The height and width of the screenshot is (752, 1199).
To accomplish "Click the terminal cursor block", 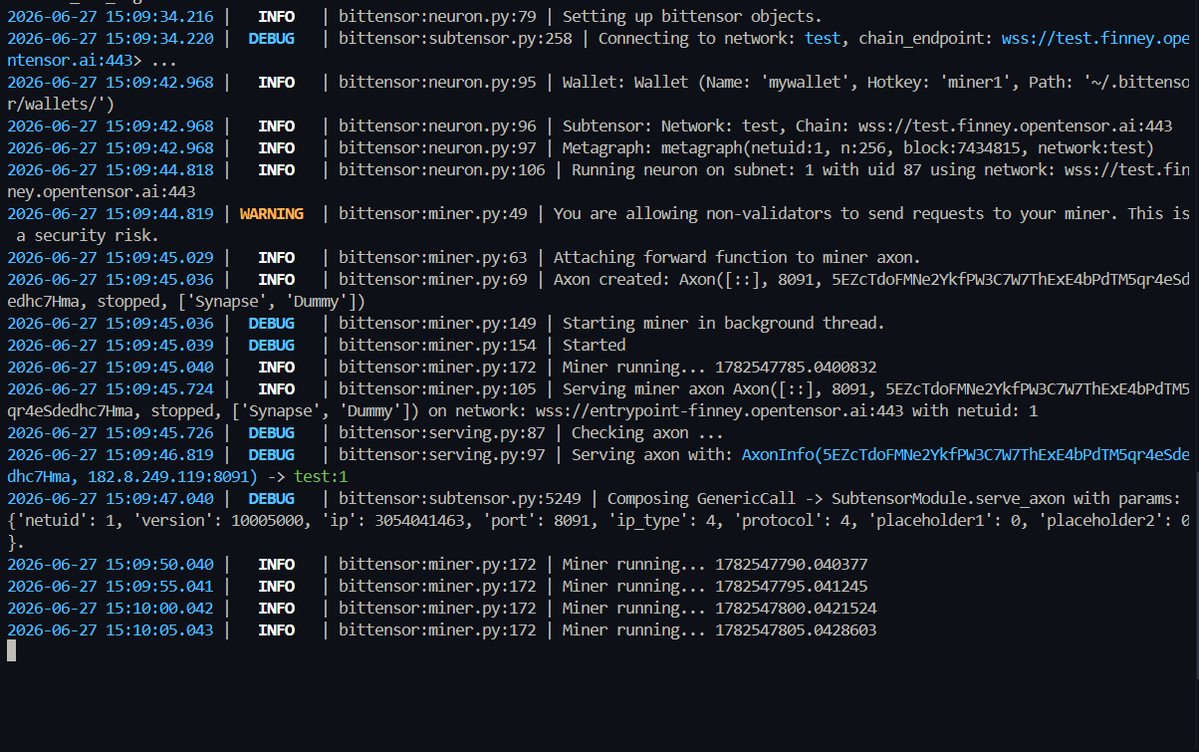I will click(11, 651).
